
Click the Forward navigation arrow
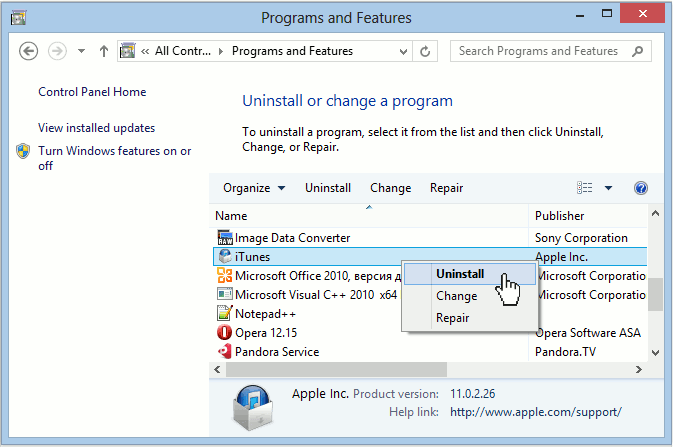[57, 52]
